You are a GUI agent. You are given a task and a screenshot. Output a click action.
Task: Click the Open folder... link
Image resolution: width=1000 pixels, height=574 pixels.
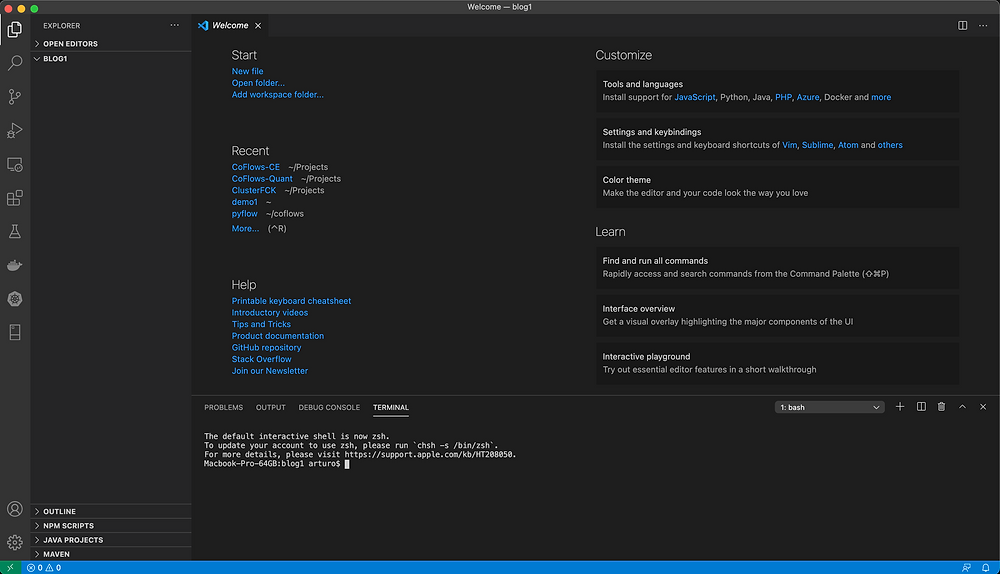coord(258,83)
